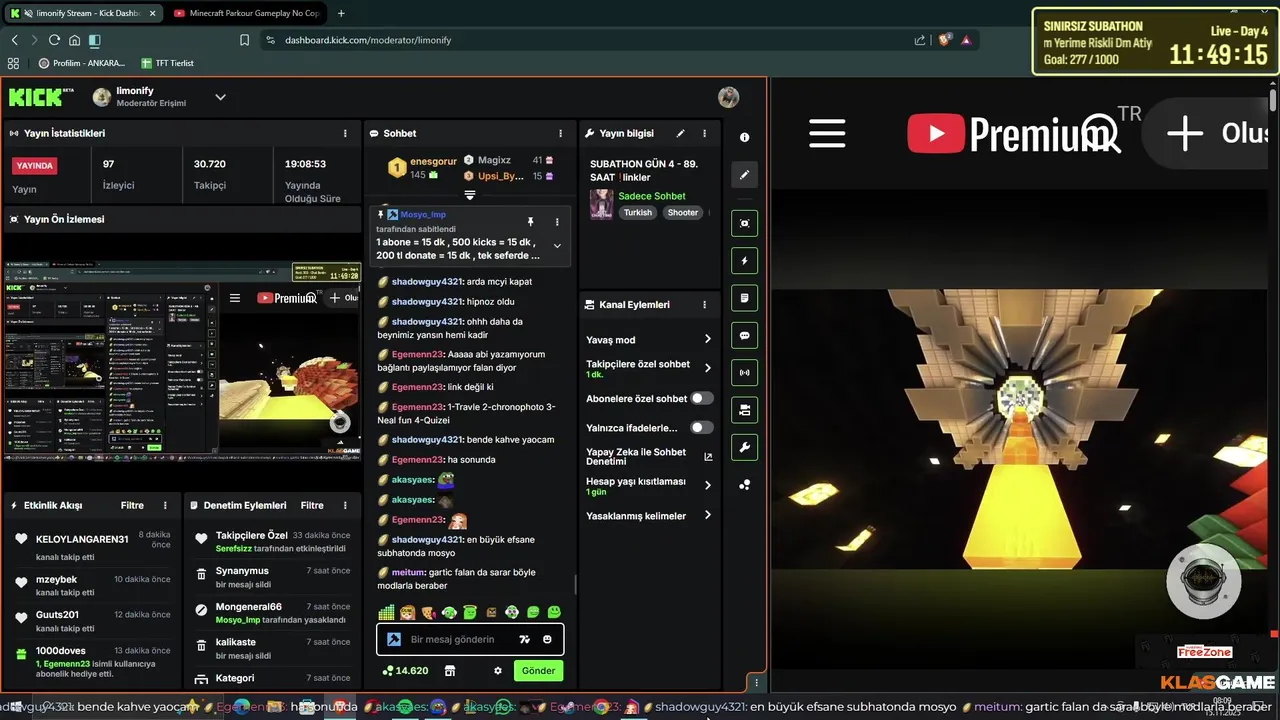1280x720 pixels.
Task: Click username enesgorur in leaderboard
Action: (433, 161)
